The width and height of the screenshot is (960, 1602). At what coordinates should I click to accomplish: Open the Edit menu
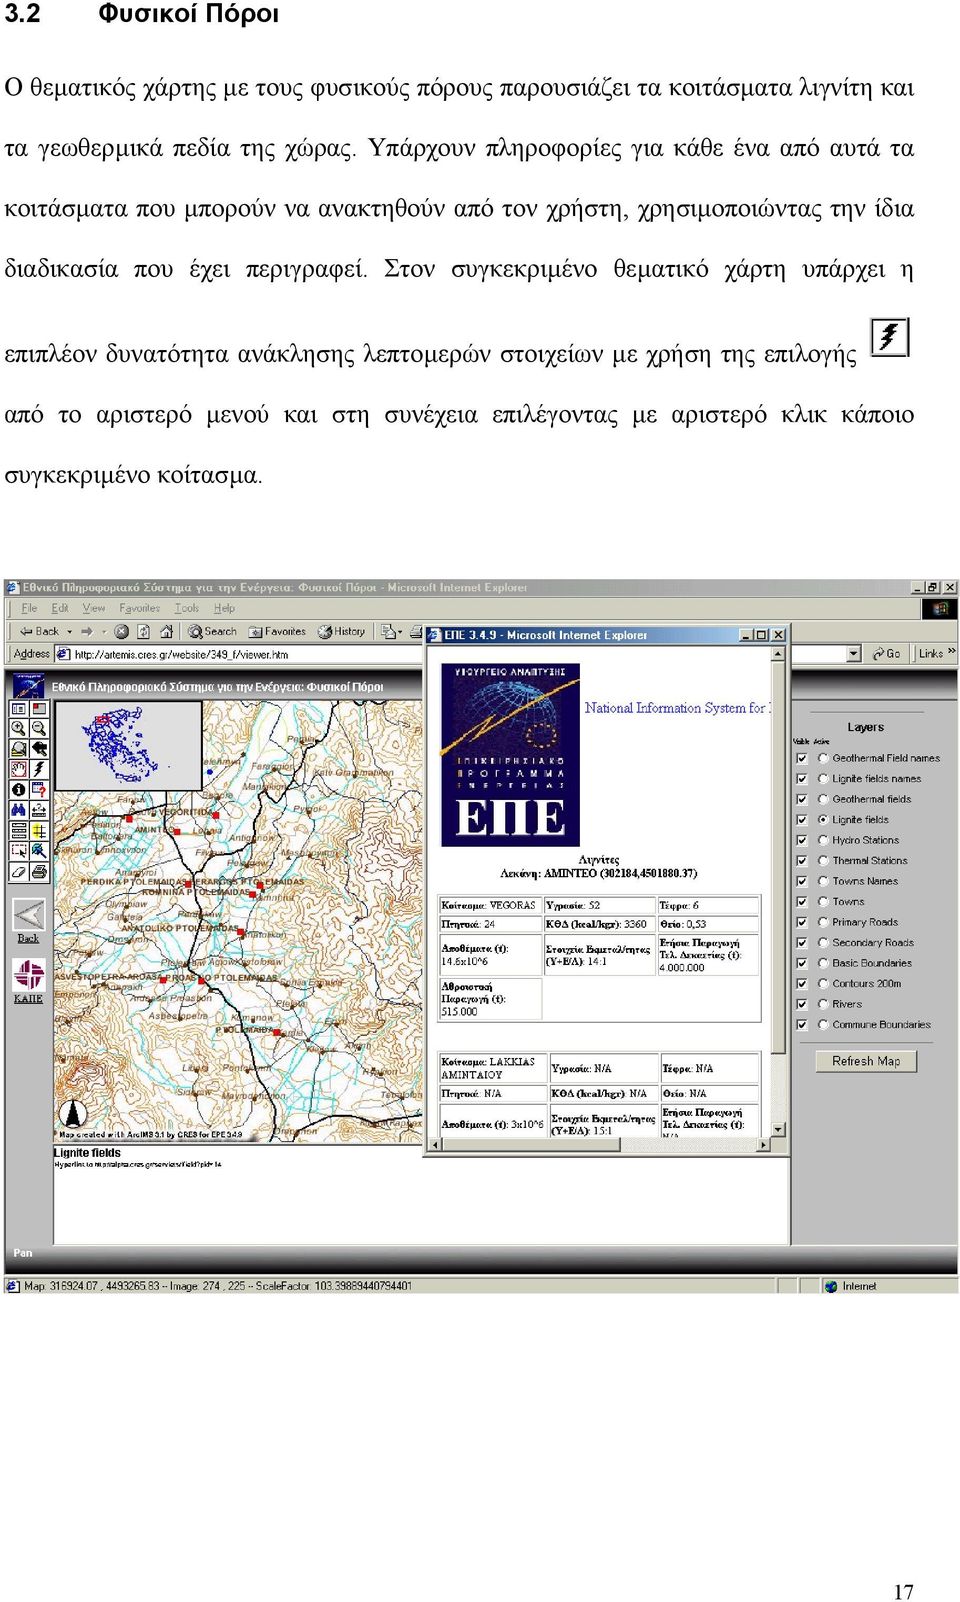60,608
